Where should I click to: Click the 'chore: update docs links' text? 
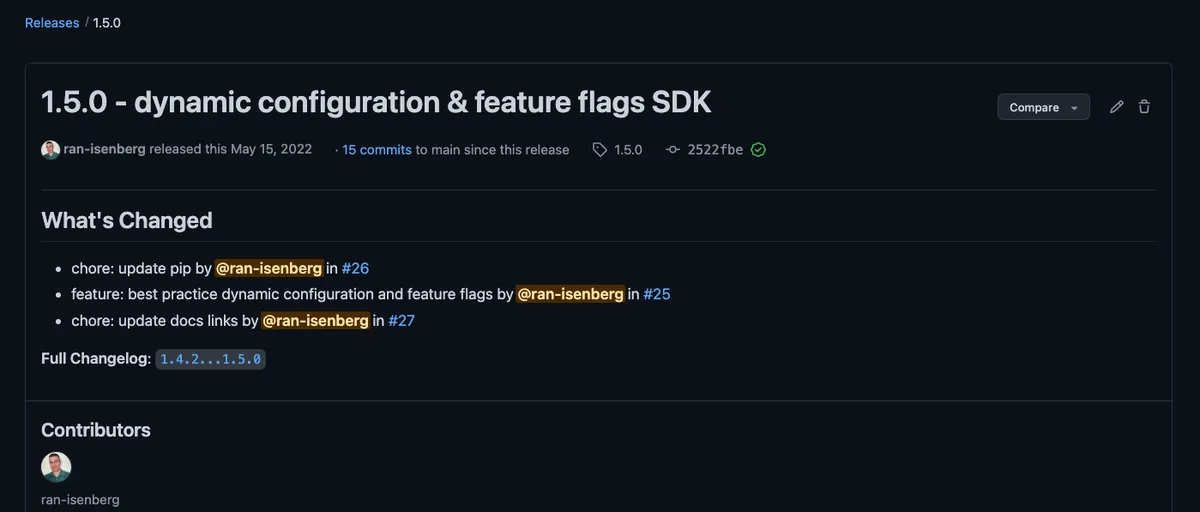tap(155, 320)
